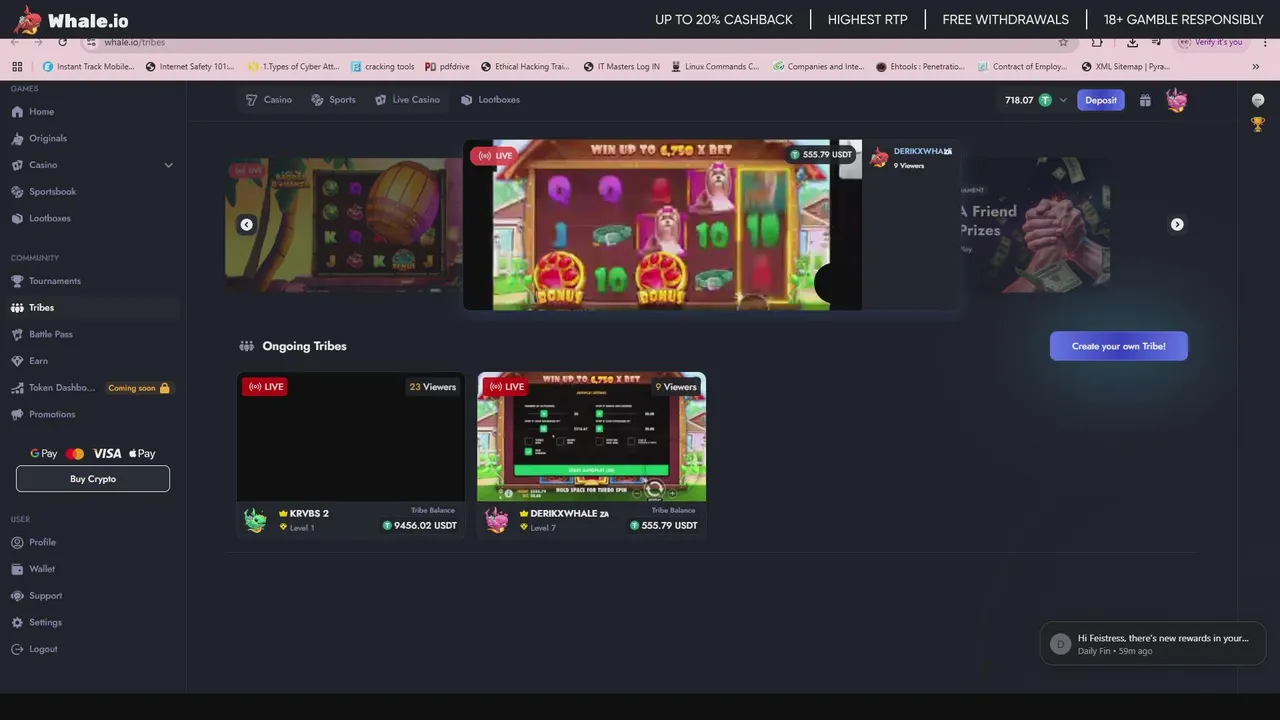Expand the Casino sidebar chevron
The height and width of the screenshot is (720, 1280).
pyautogui.click(x=168, y=165)
